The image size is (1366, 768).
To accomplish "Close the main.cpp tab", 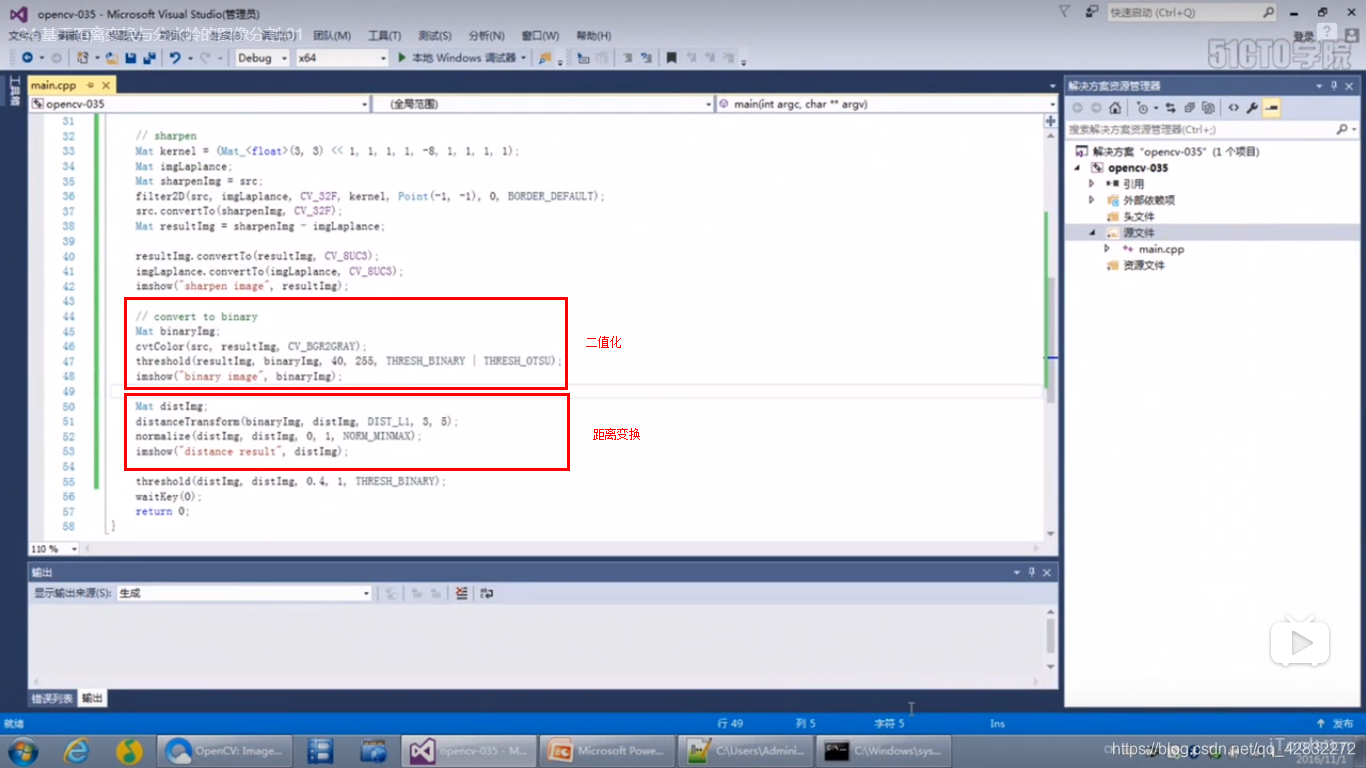I will point(104,86).
